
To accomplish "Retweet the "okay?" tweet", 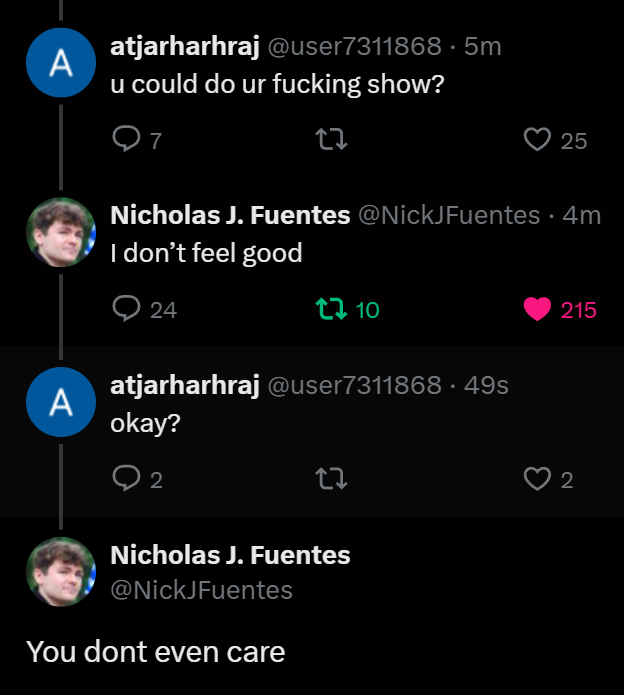I will click(x=331, y=480).
